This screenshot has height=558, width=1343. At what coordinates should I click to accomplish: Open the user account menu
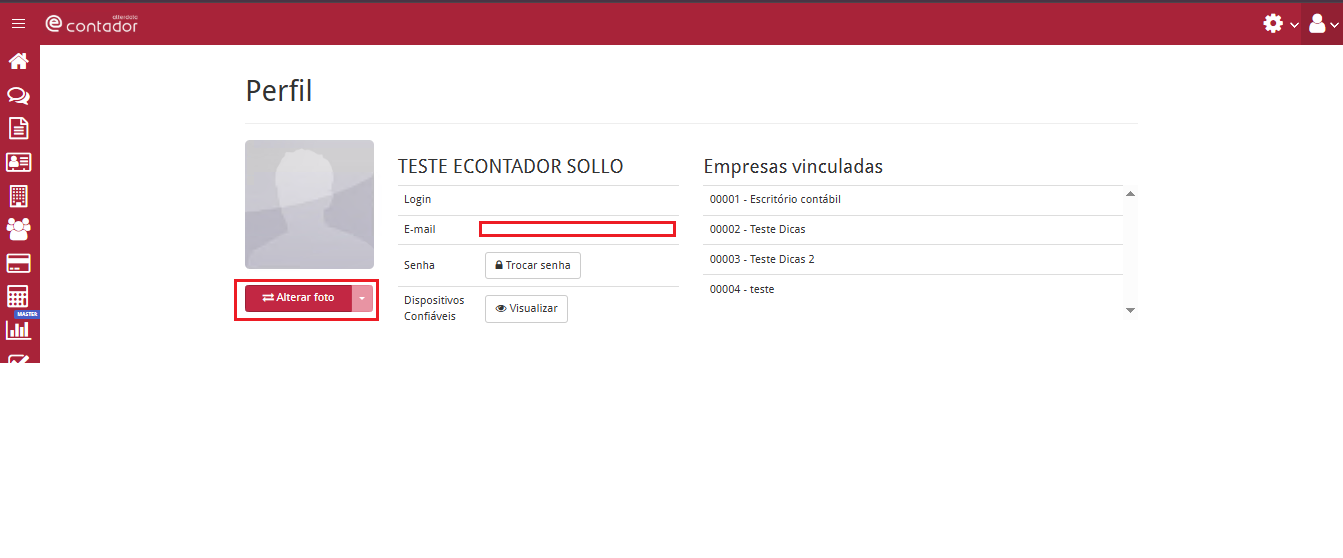(x=1323, y=23)
